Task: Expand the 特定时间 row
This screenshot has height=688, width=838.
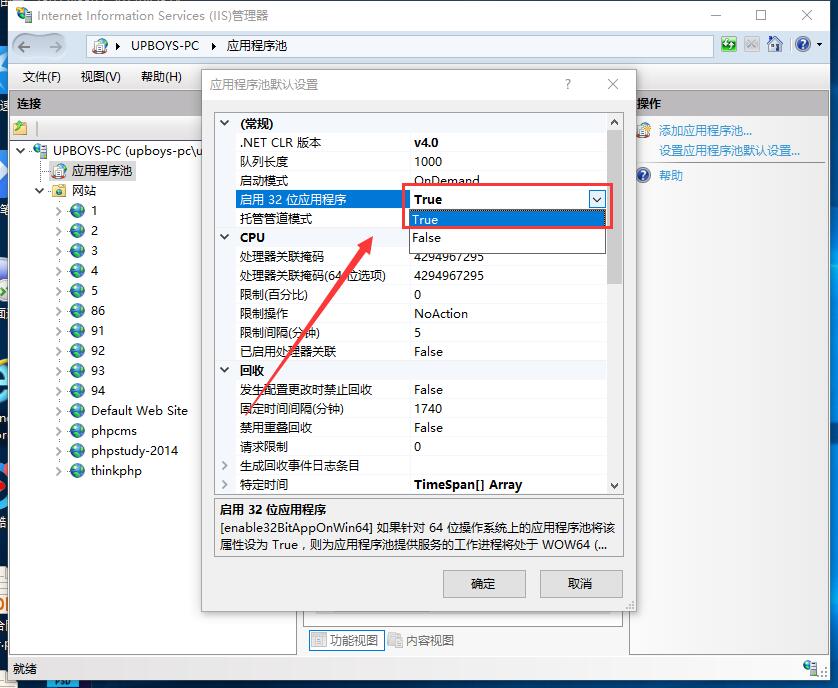Action: [225, 484]
